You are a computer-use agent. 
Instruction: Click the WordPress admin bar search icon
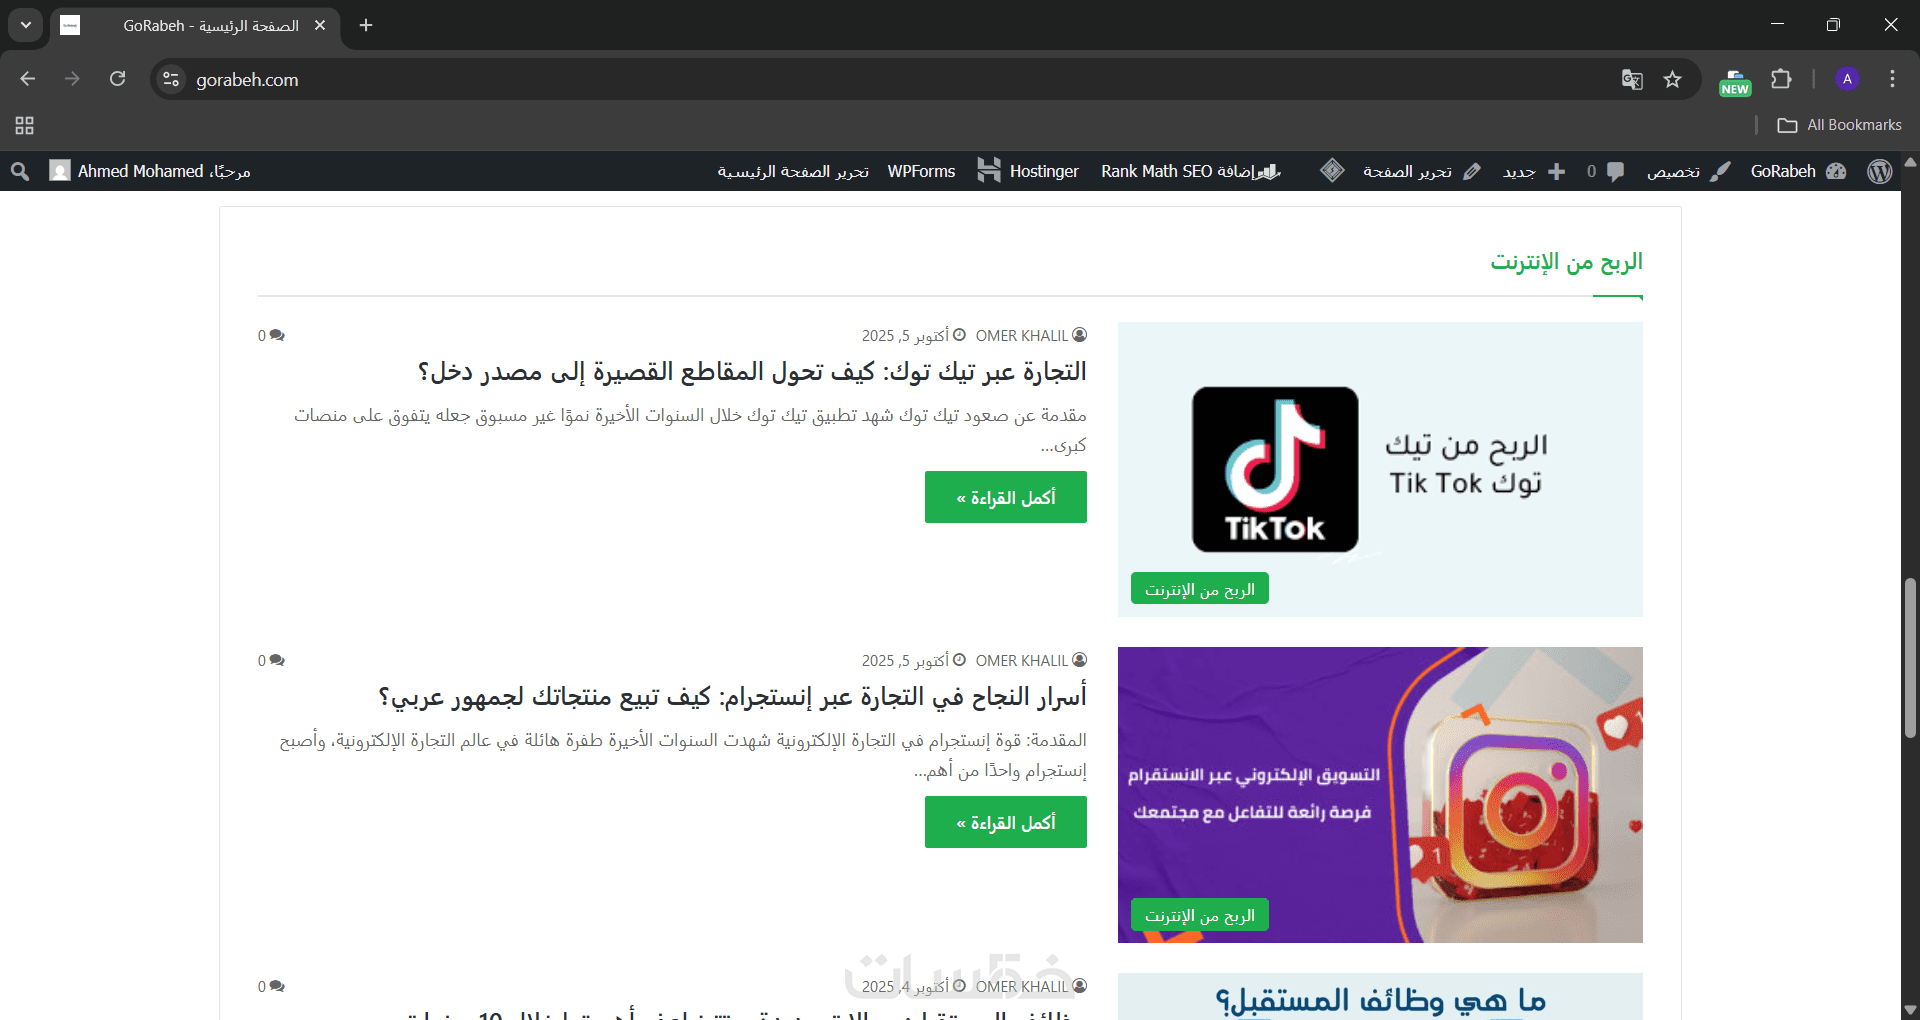20,171
